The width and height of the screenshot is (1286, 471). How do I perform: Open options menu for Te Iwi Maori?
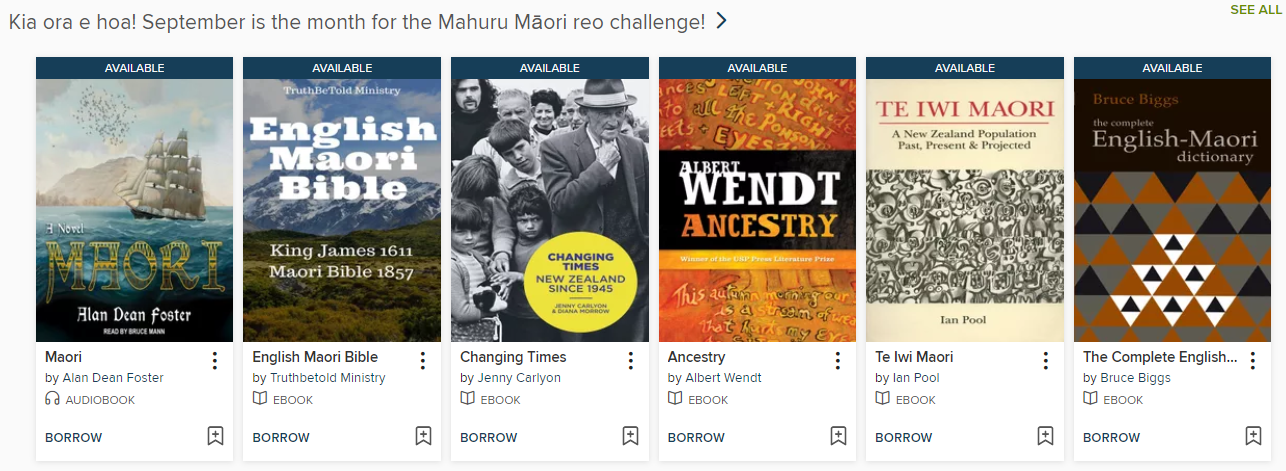point(1045,361)
